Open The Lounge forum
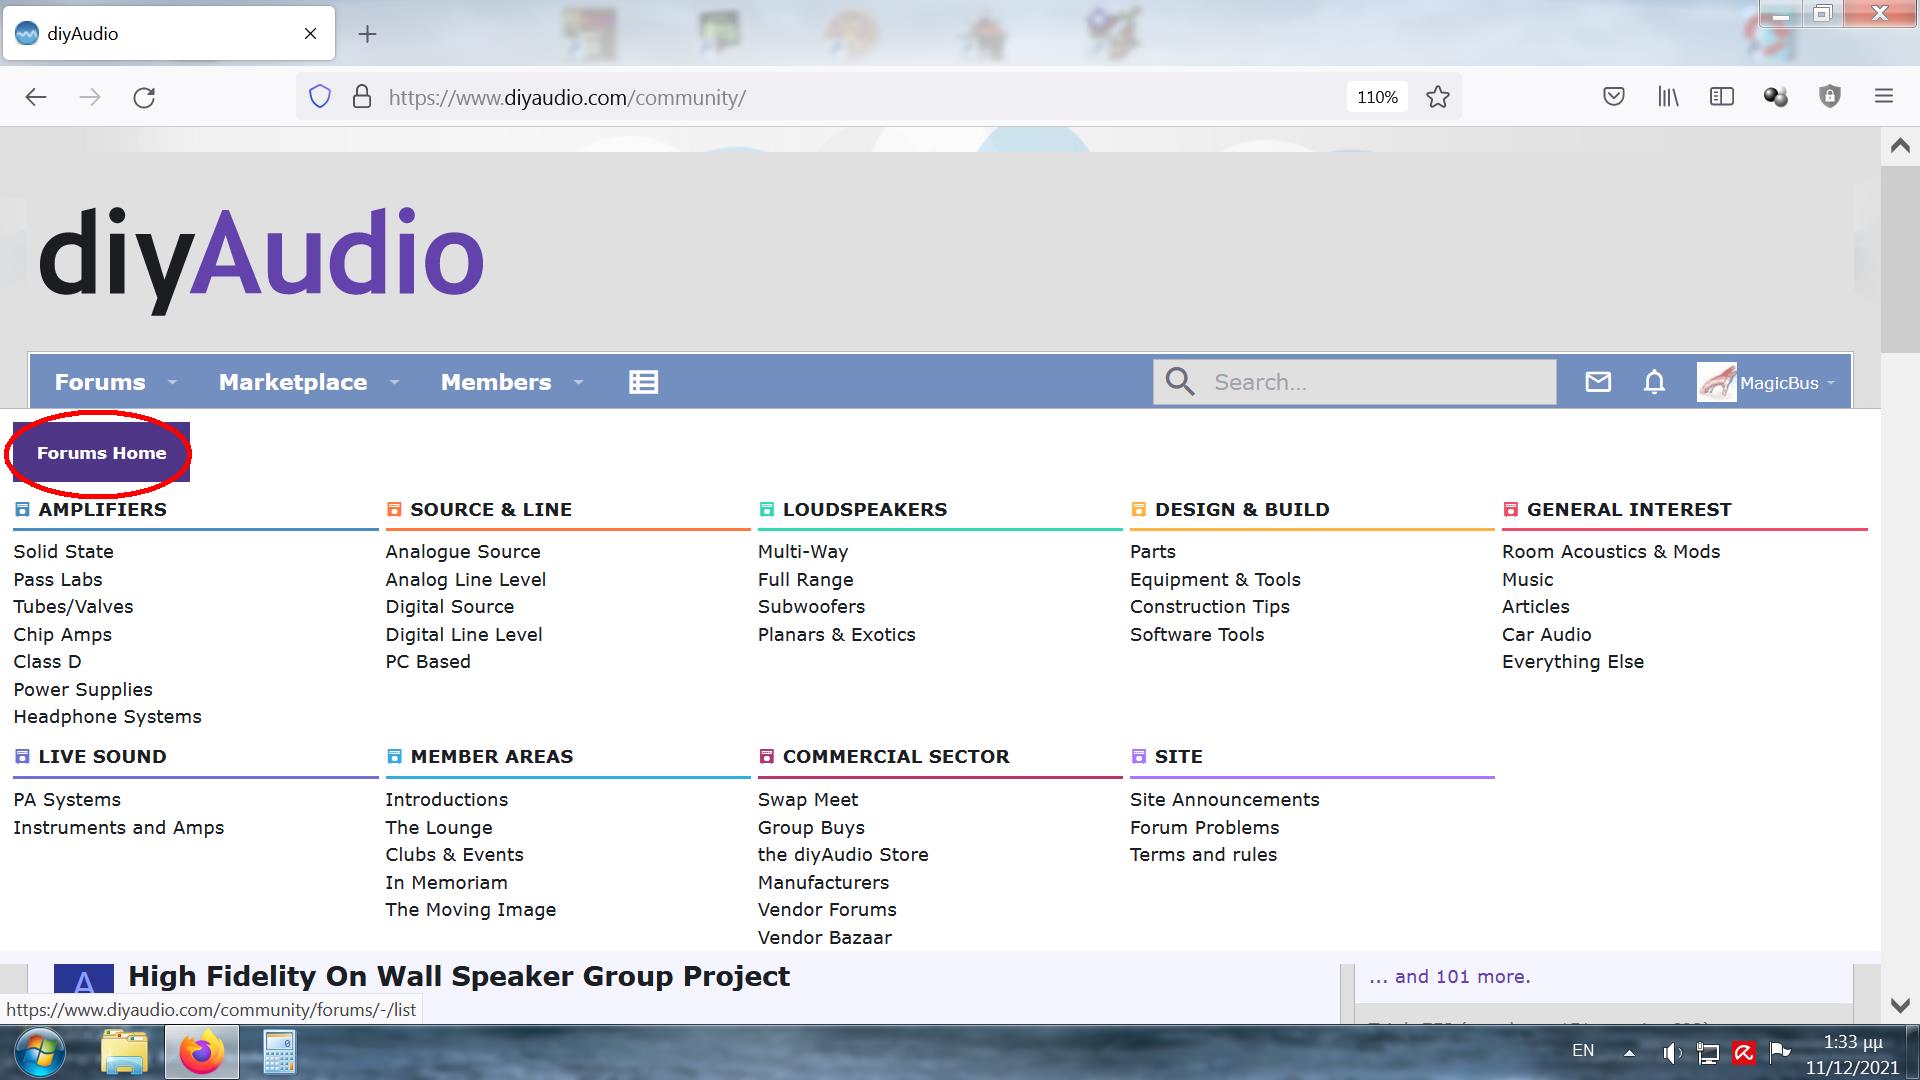Image resolution: width=1920 pixels, height=1080 pixels. (439, 828)
